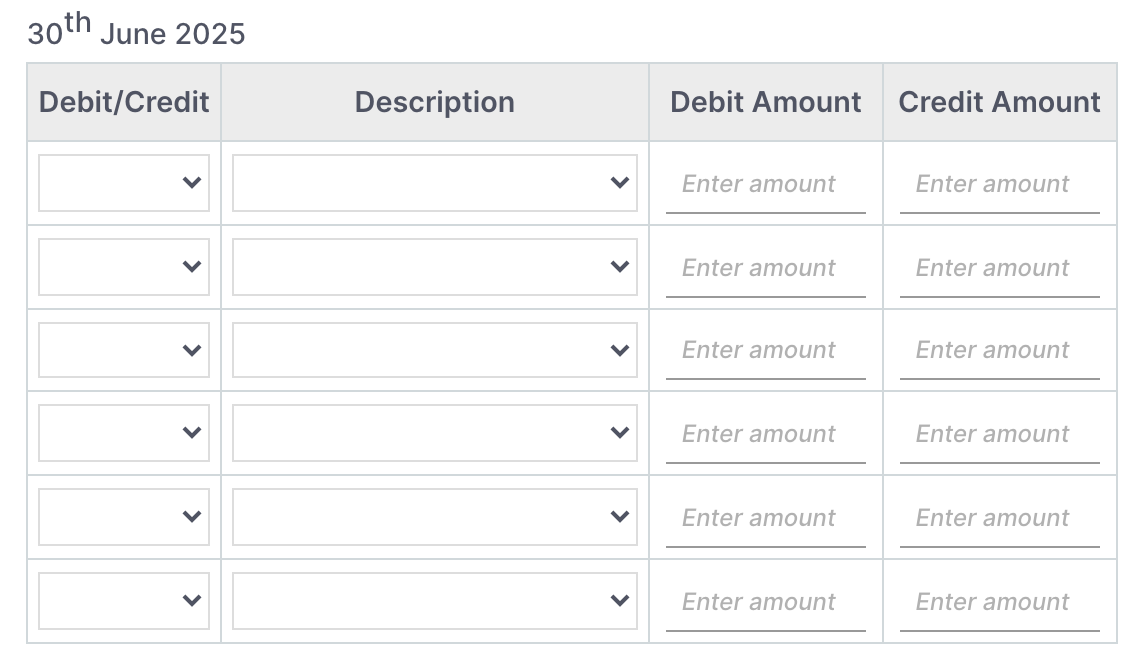
Task: Expand second row Description dropdown
Action: 434,267
